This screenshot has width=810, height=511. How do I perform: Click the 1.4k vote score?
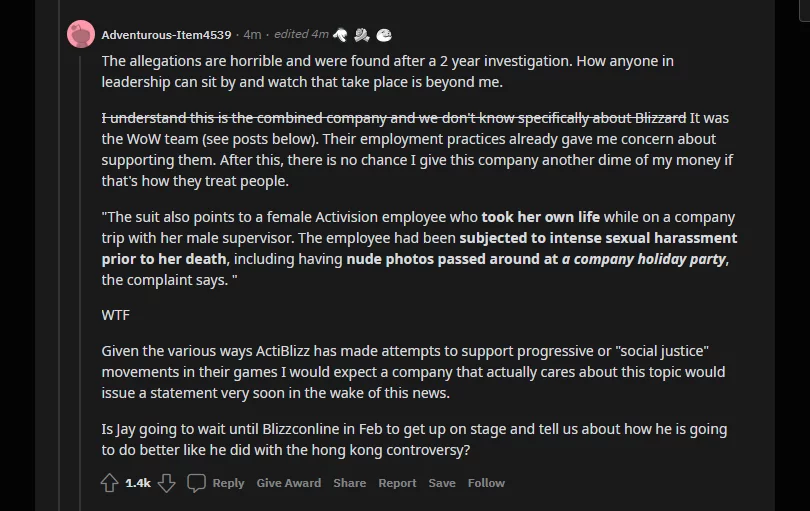pos(138,483)
